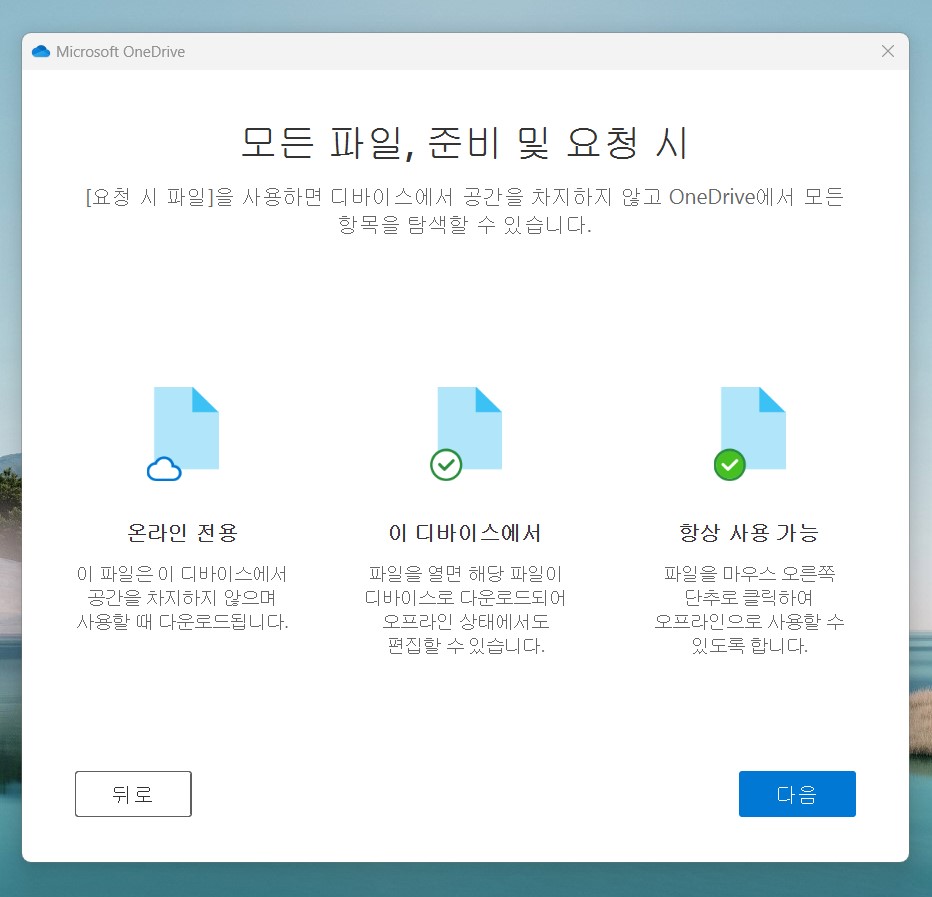Click the text 이 파일은 이 디바이스에서 공간을 차지하지 않으며
The image size is (932, 897).
[x=182, y=586]
